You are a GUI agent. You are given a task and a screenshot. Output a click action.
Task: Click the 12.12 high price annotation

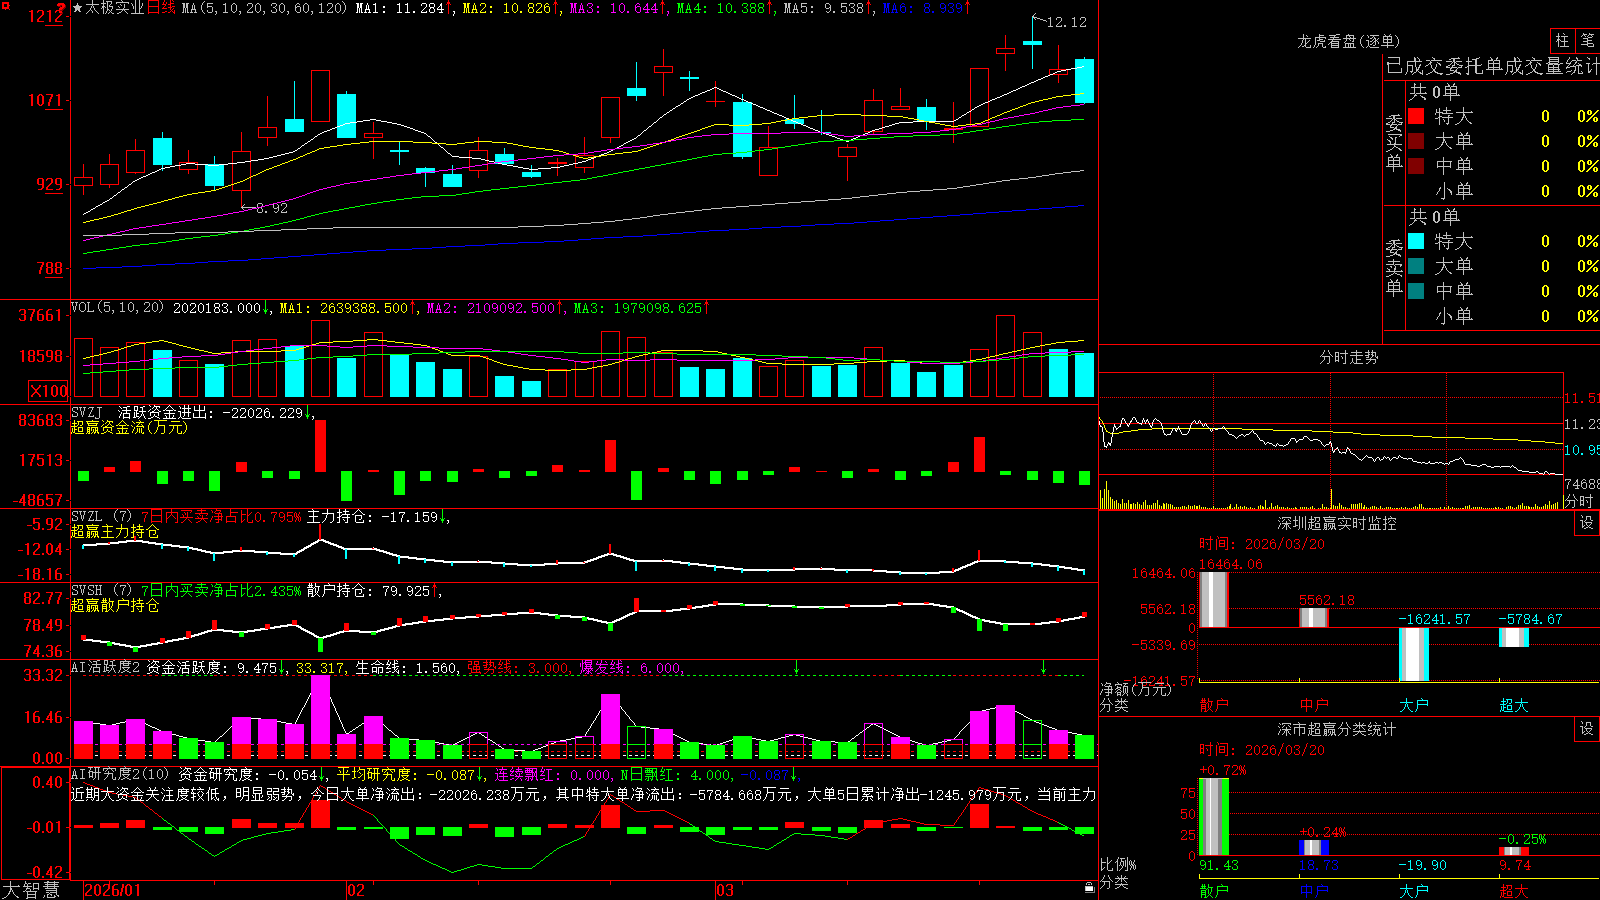(x=1066, y=22)
